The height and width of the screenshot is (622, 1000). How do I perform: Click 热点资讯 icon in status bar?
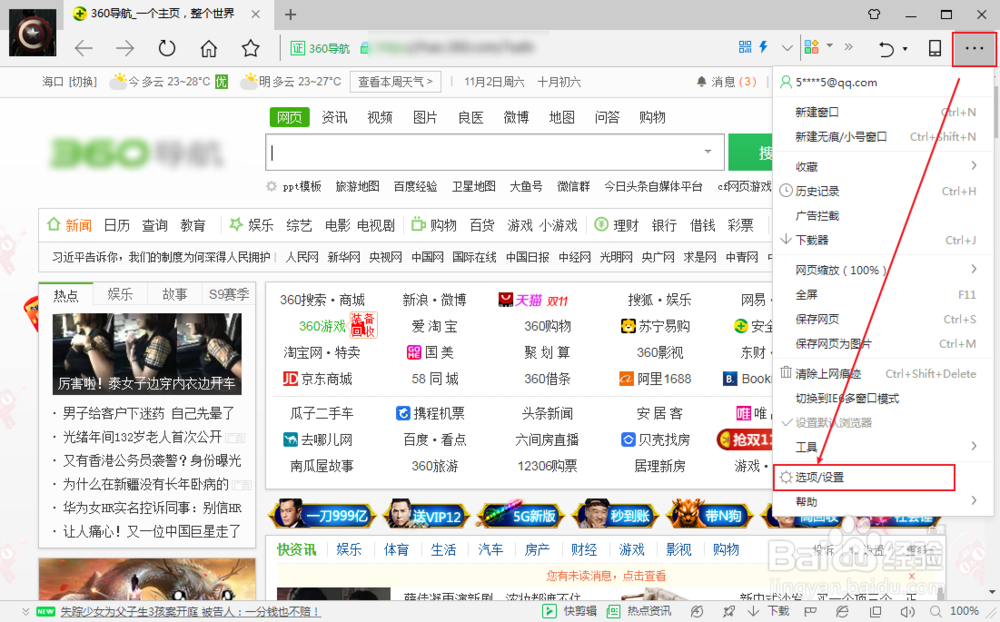(638, 611)
